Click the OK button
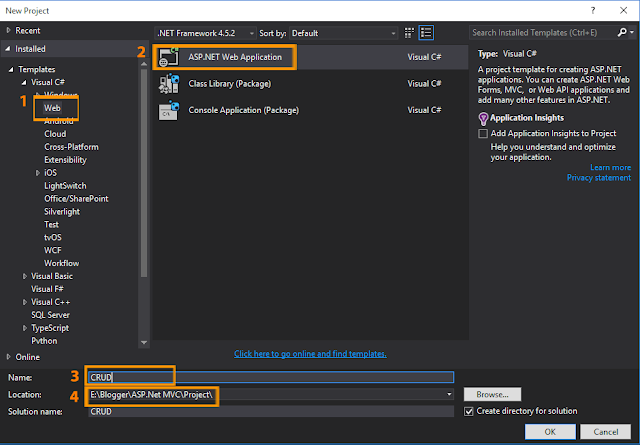The width and height of the screenshot is (640, 445). pyautogui.click(x=550, y=432)
